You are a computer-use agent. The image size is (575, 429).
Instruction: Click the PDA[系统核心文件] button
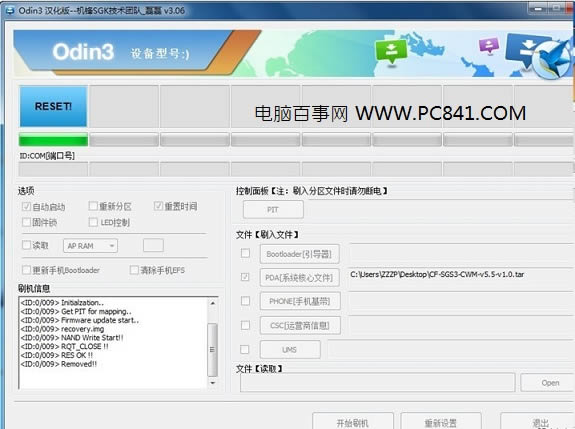point(300,278)
